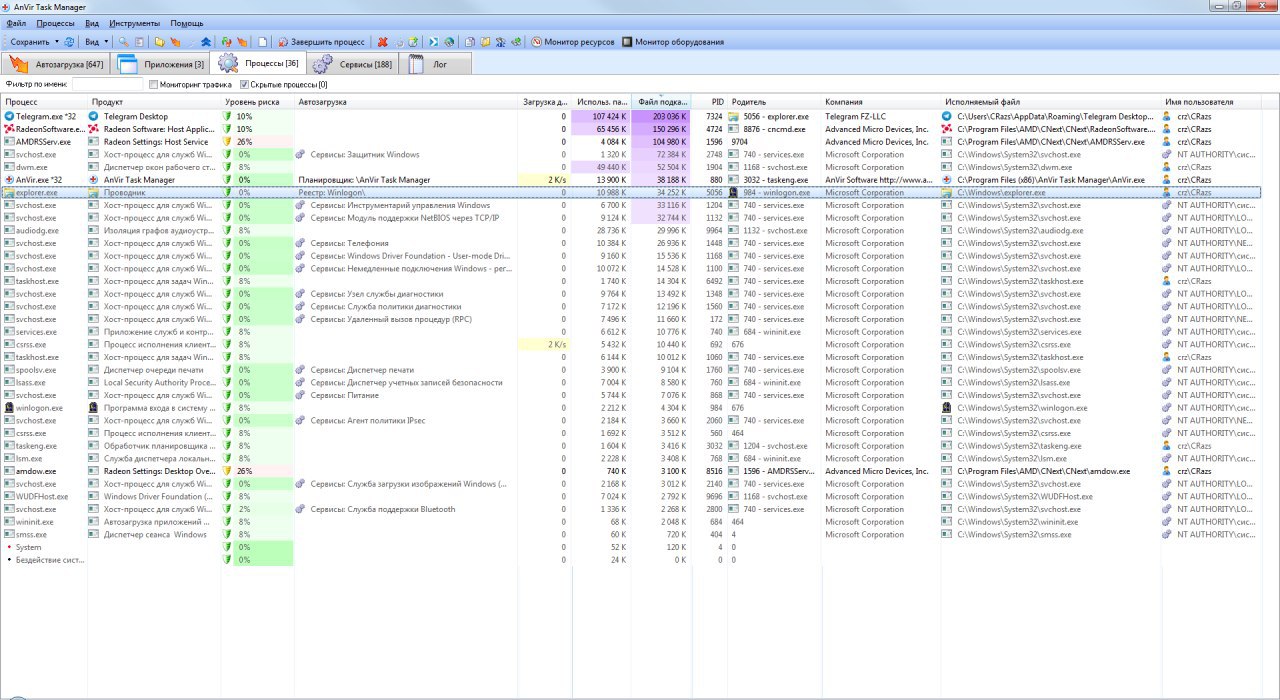The height and width of the screenshot is (700, 1280).
Task: Enable the Мониторинг трафика checkbox
Action: pyautogui.click(x=153, y=85)
